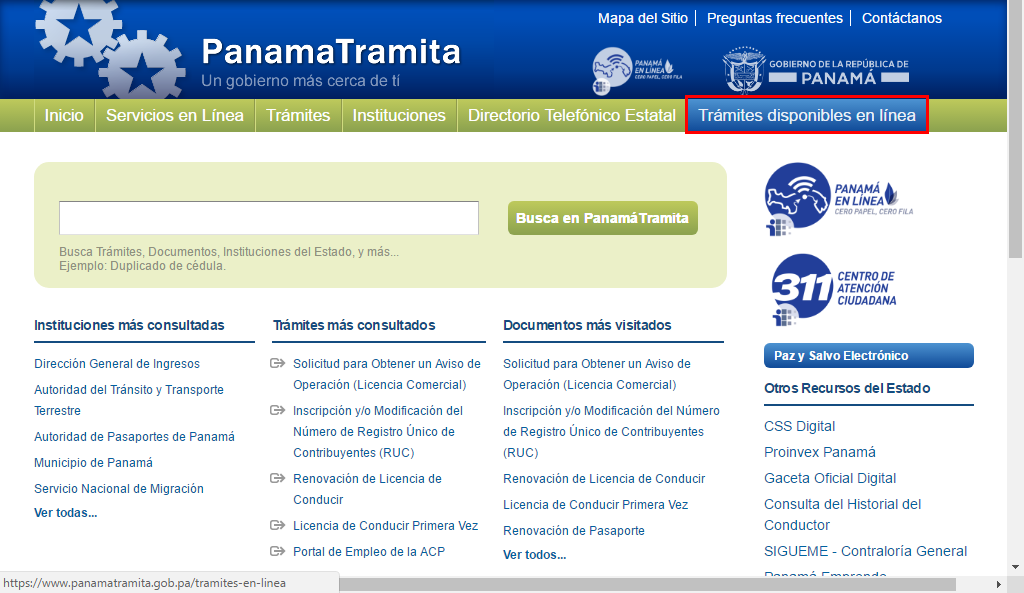The height and width of the screenshot is (593, 1024).
Task: Open Gaceta Oficial Digital link
Action: tap(830, 479)
